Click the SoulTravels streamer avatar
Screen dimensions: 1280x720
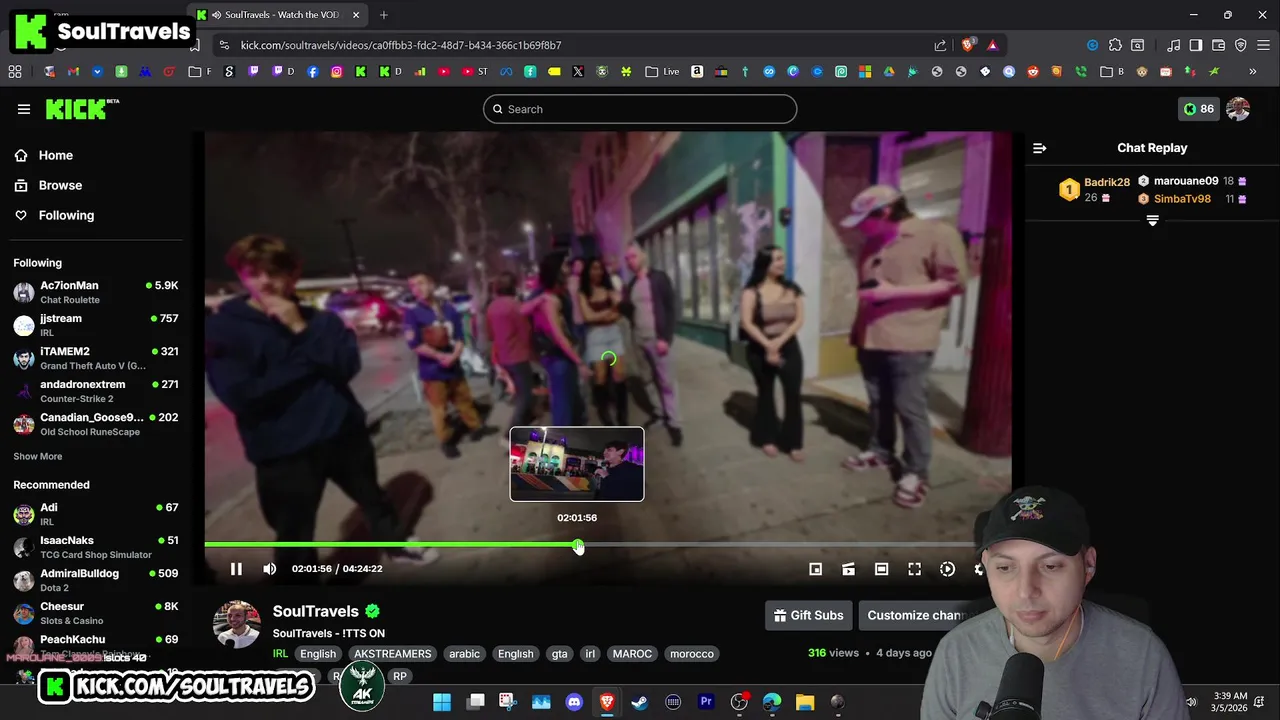point(237,625)
